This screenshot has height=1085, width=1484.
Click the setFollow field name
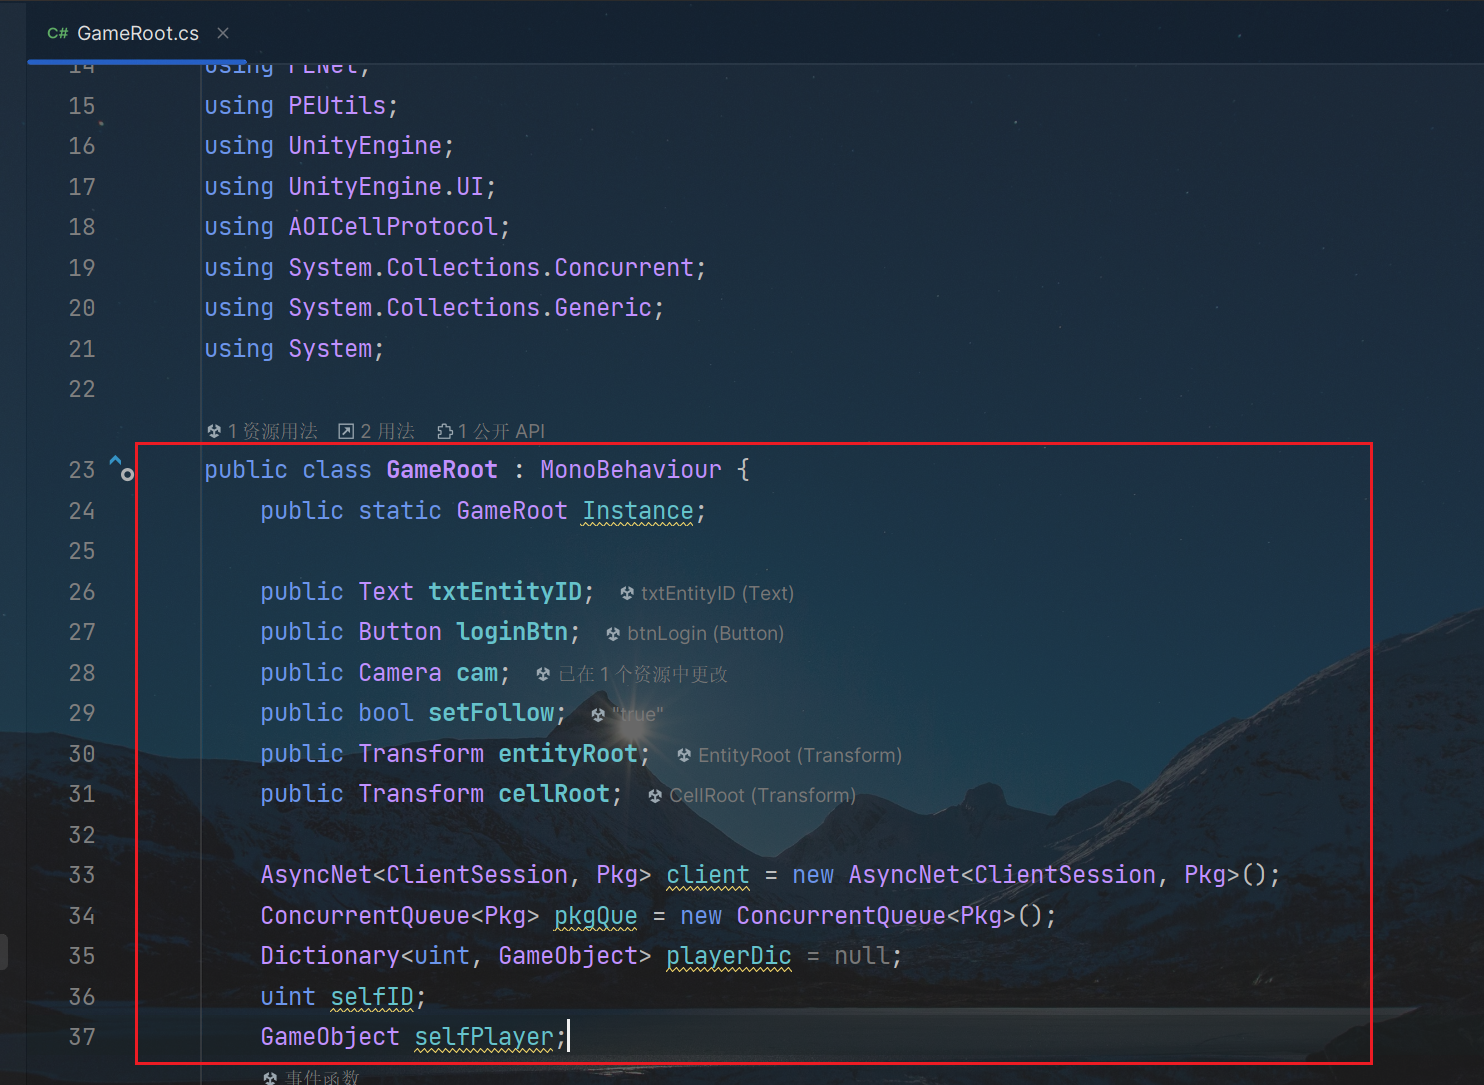[x=491, y=713]
